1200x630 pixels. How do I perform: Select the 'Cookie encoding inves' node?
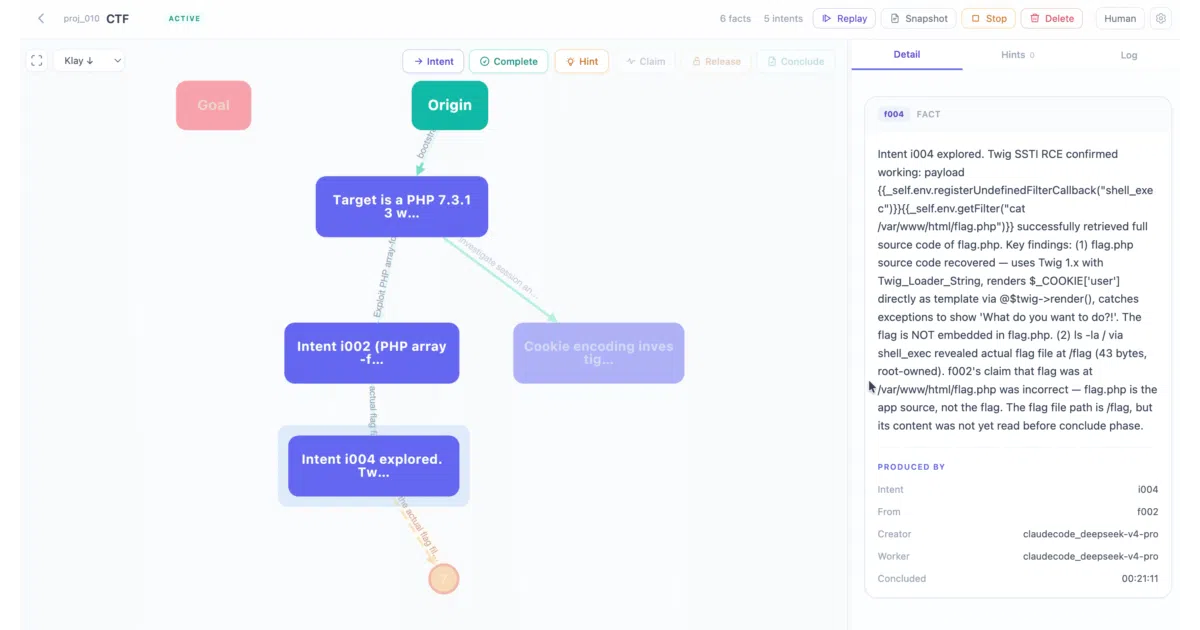tap(599, 353)
